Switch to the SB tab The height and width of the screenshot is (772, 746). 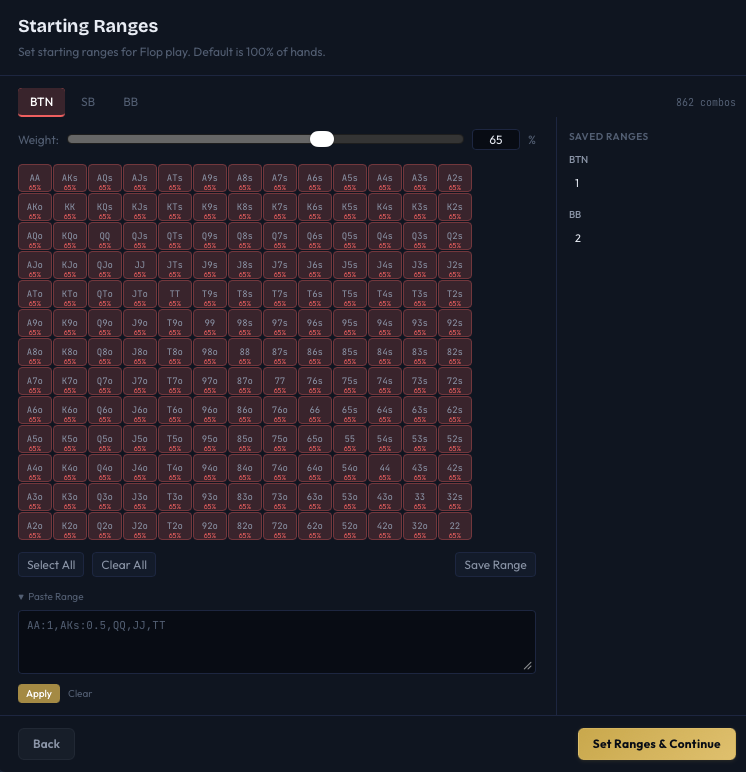(x=88, y=102)
